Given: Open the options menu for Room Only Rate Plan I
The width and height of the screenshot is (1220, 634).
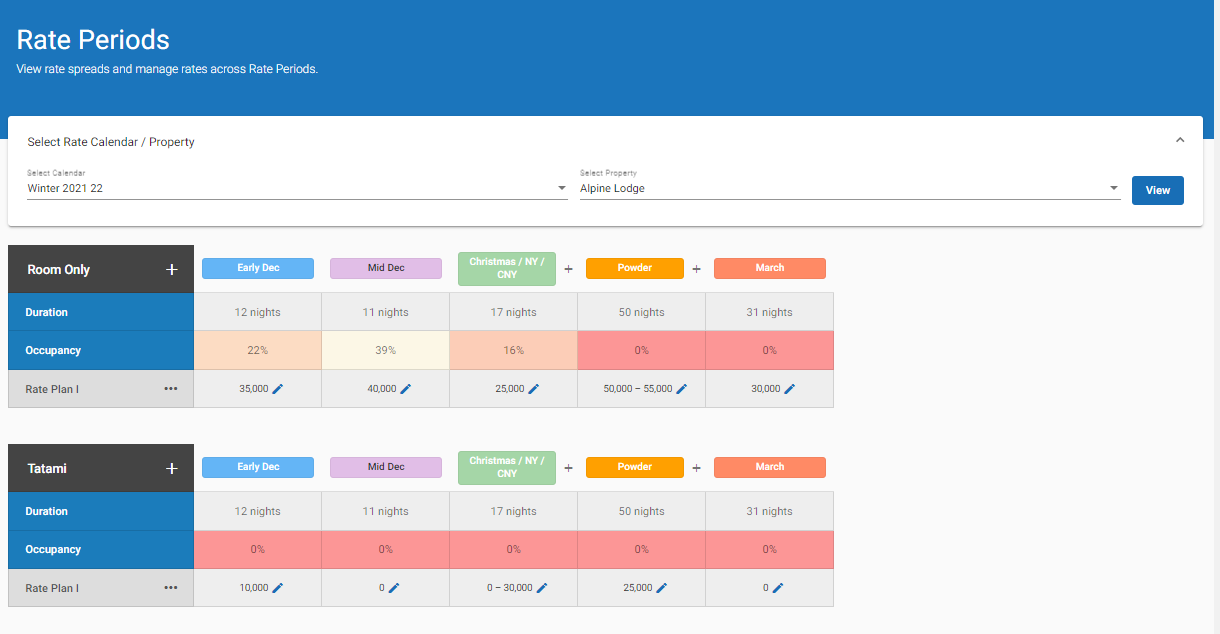Looking at the screenshot, I should [171, 389].
